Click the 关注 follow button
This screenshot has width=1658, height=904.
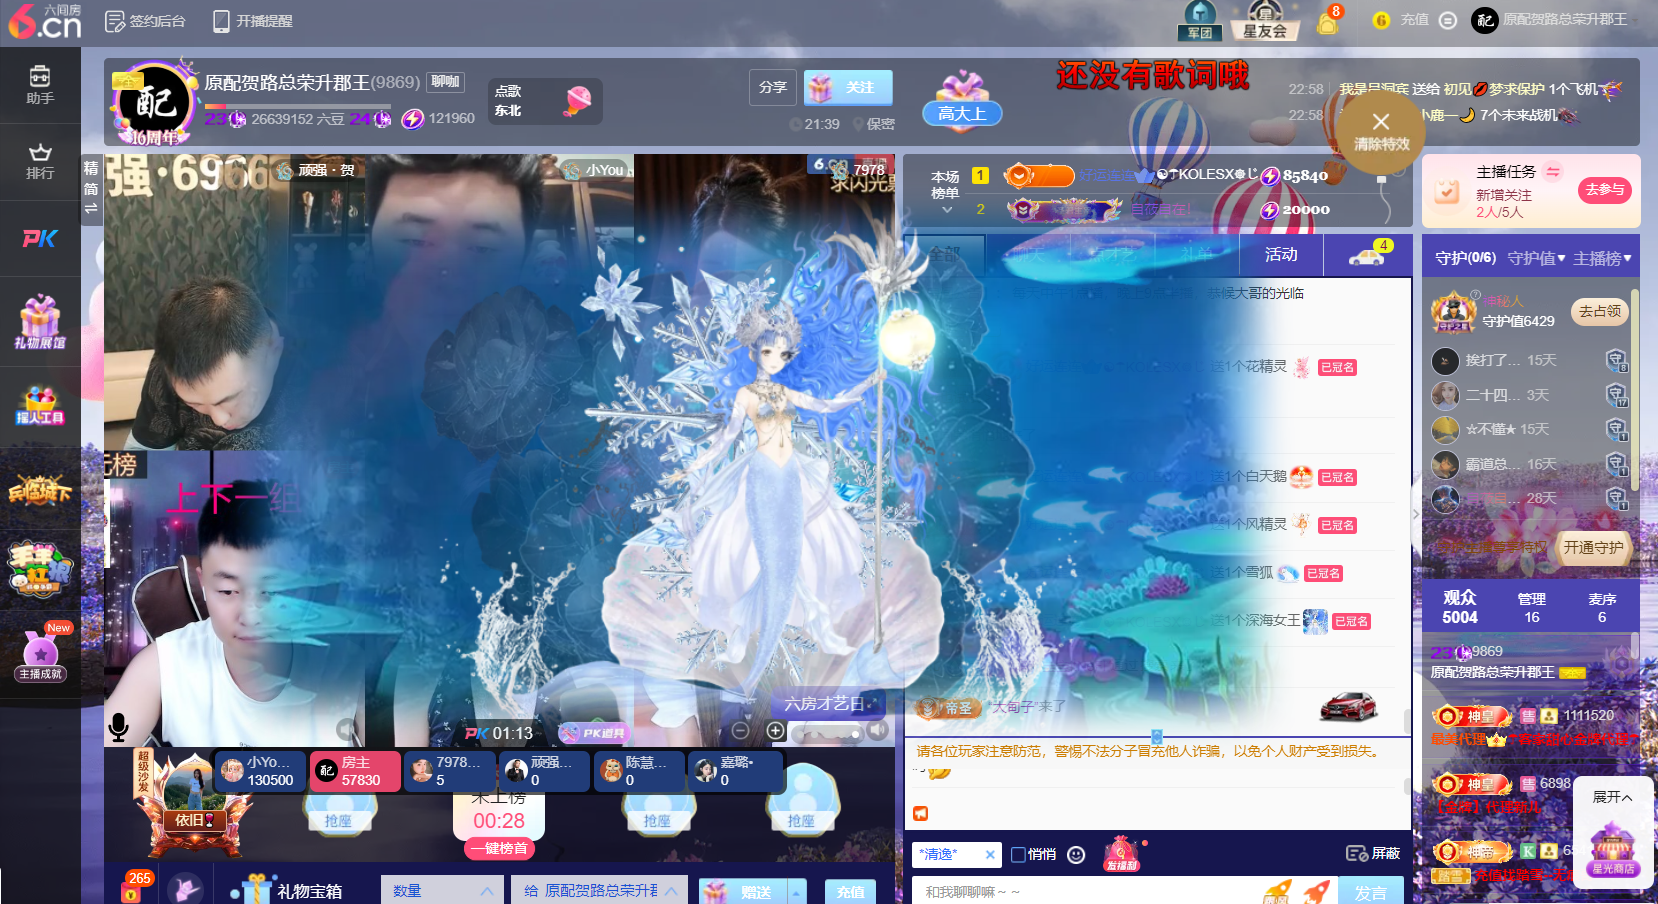[848, 87]
